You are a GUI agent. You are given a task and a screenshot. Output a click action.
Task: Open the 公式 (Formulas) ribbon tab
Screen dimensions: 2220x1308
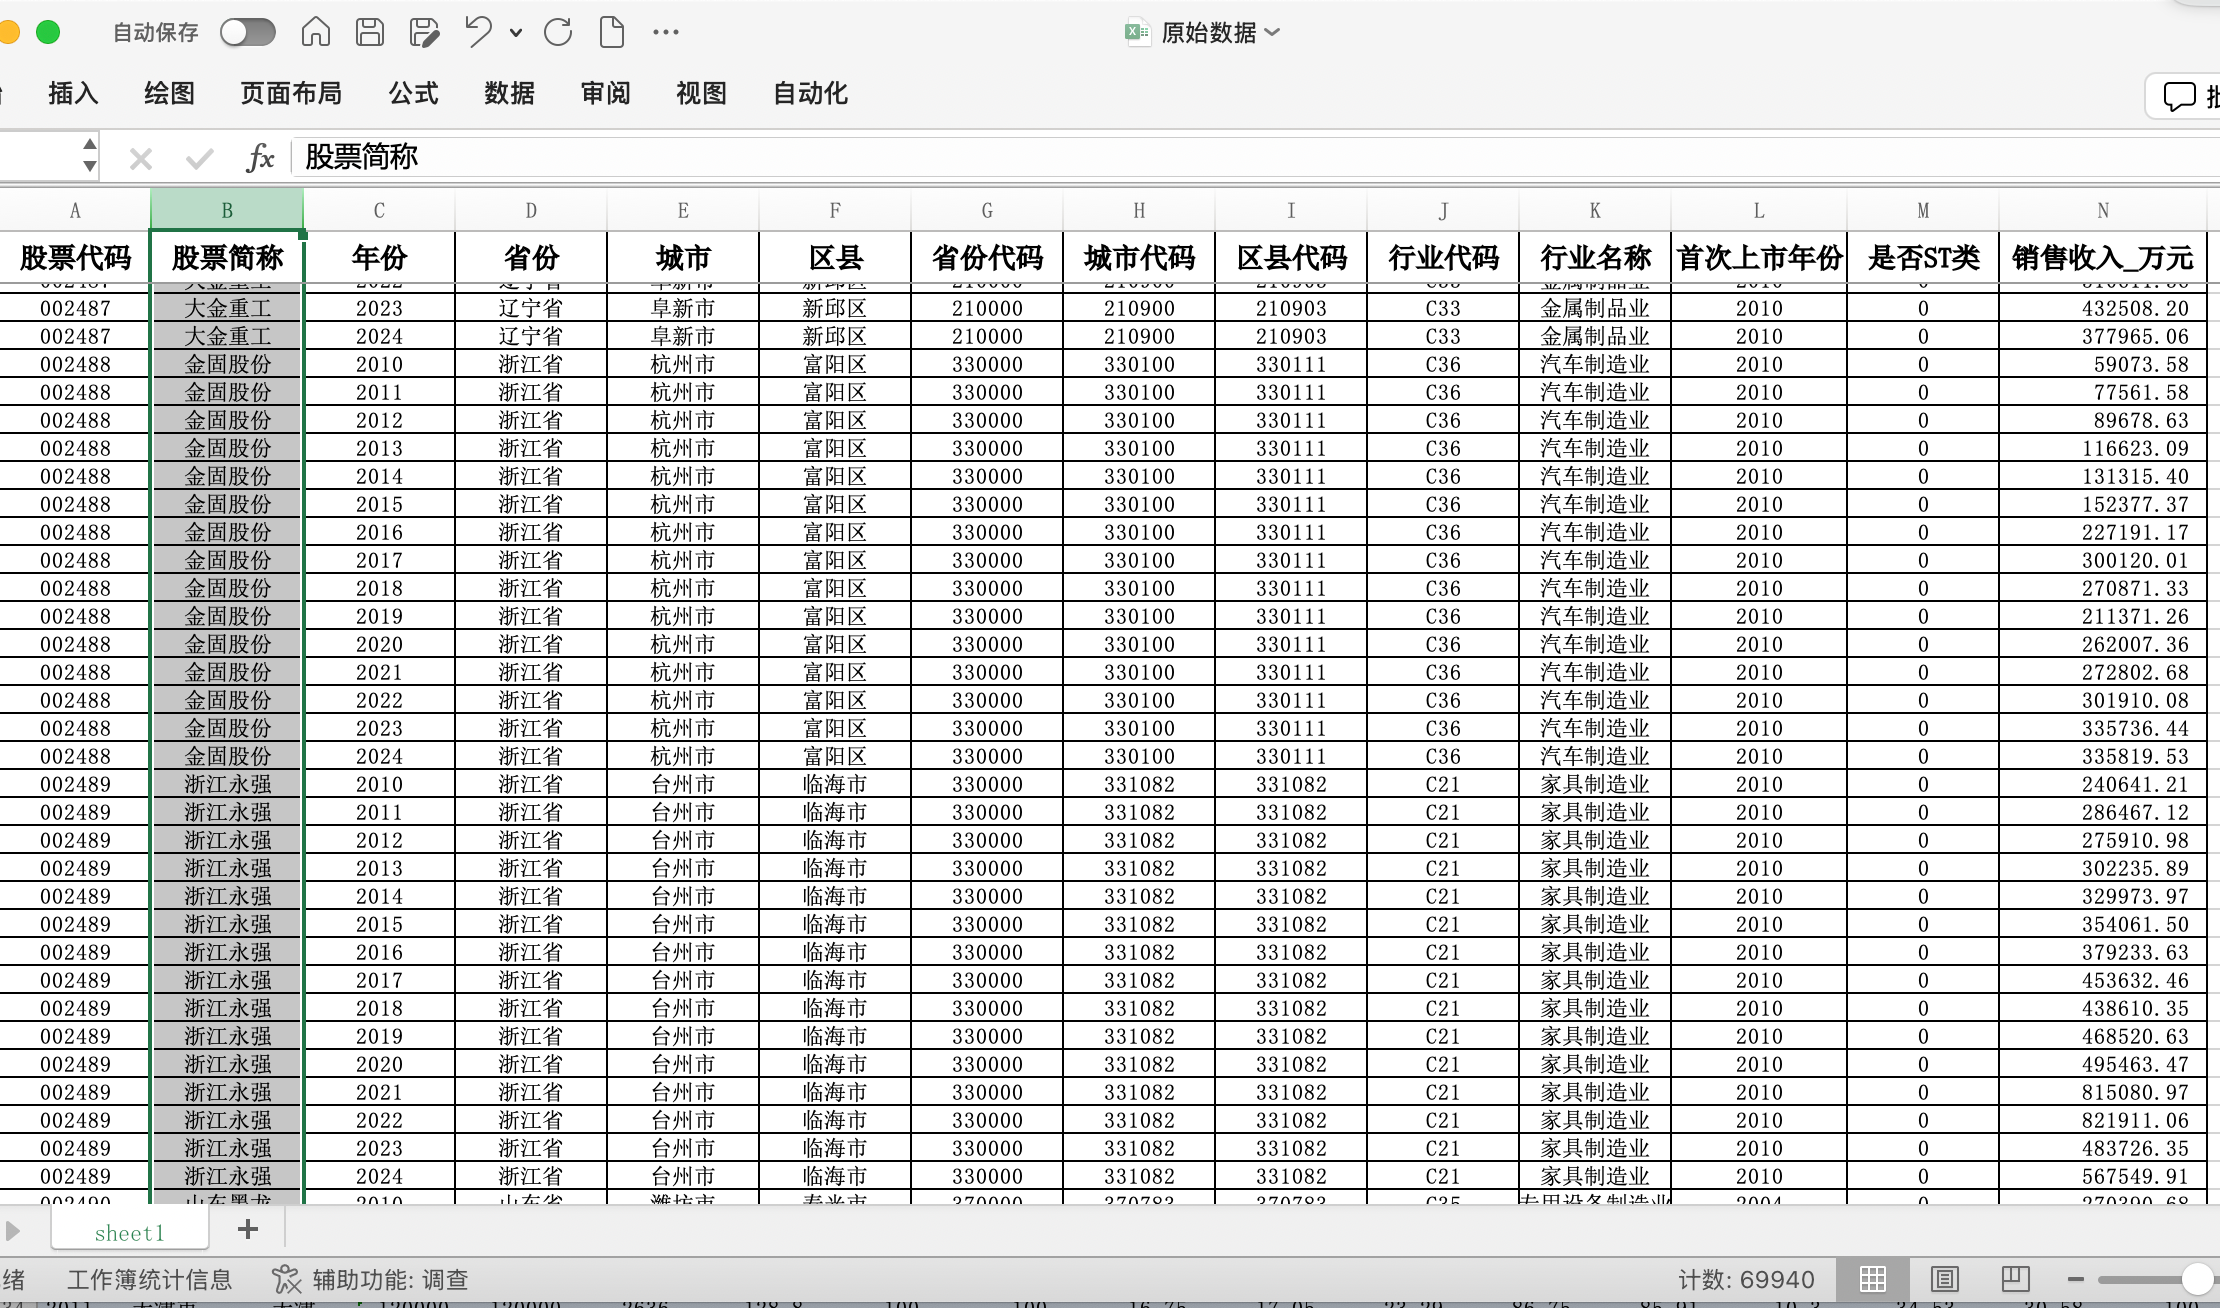[x=413, y=93]
